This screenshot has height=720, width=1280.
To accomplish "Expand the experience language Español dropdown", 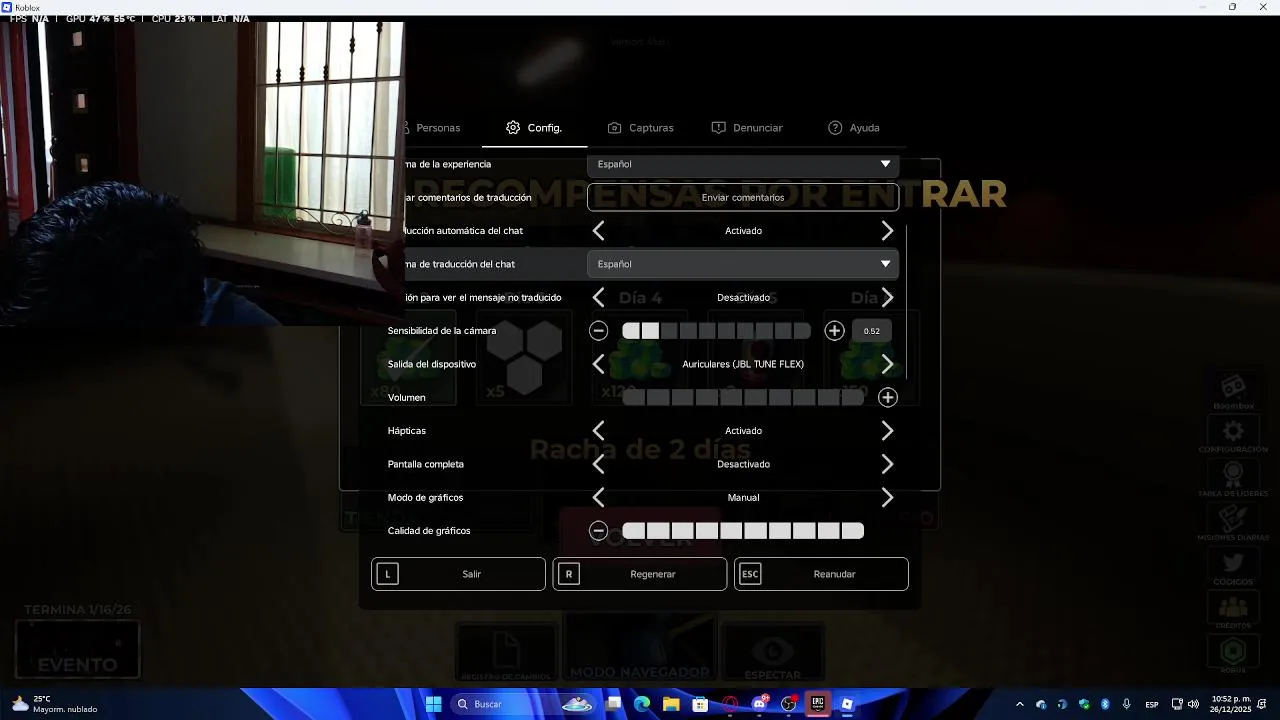I will coord(743,164).
